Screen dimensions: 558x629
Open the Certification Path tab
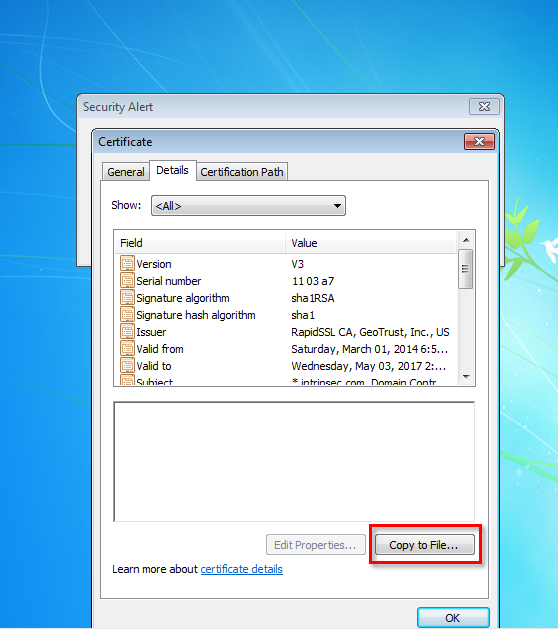(x=242, y=172)
